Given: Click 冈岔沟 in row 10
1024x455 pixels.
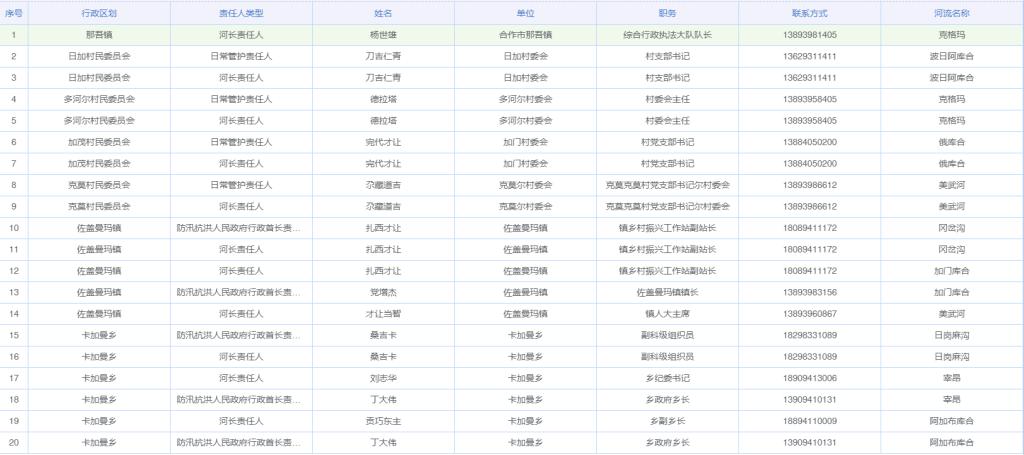Looking at the screenshot, I should coord(952,228).
